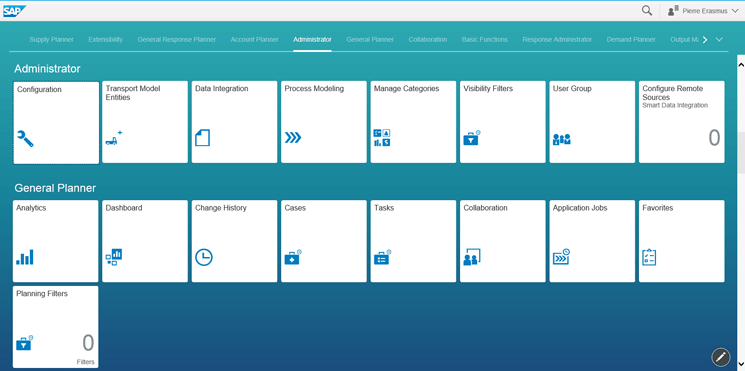Click the Planning Filters briefcase icon
The height and width of the screenshot is (371, 745).
tap(24, 342)
